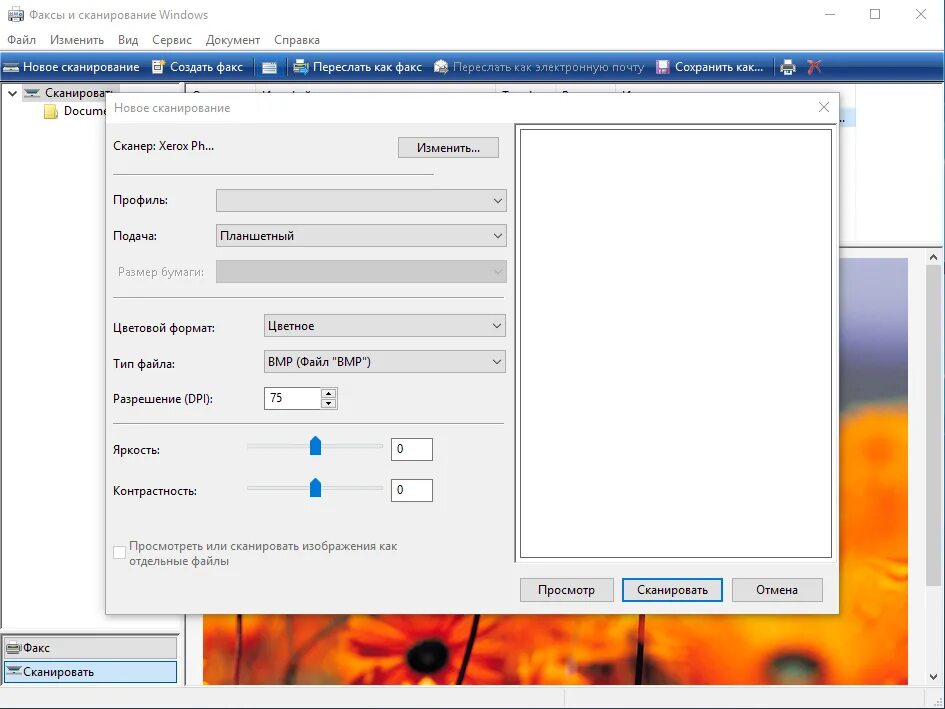The width and height of the screenshot is (945, 709).
Task: Click the Яркость slider handle
Action: [315, 446]
